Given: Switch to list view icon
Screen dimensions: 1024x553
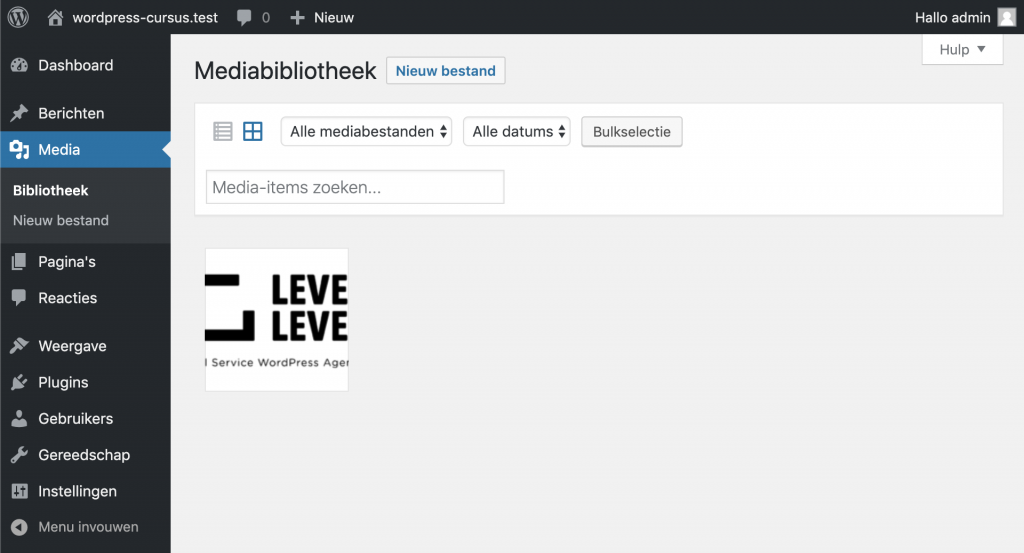Looking at the screenshot, I should point(223,131).
